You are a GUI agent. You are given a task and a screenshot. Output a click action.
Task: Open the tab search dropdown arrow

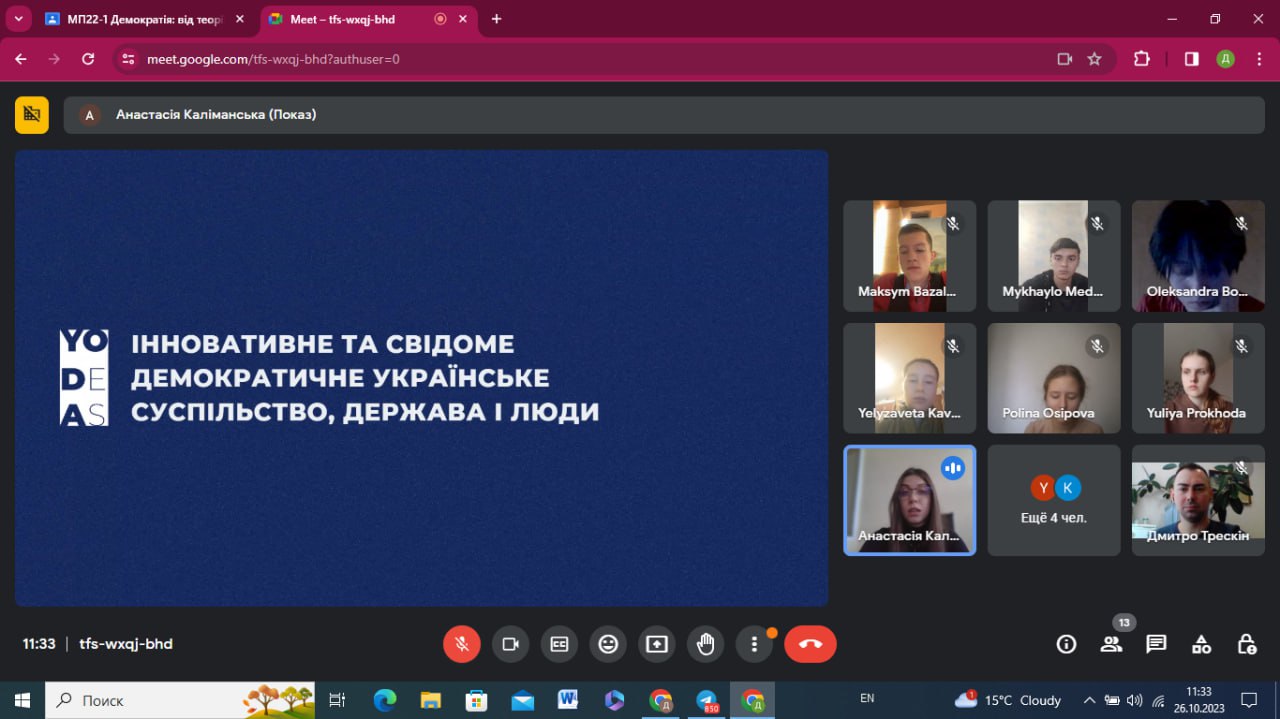point(18,19)
